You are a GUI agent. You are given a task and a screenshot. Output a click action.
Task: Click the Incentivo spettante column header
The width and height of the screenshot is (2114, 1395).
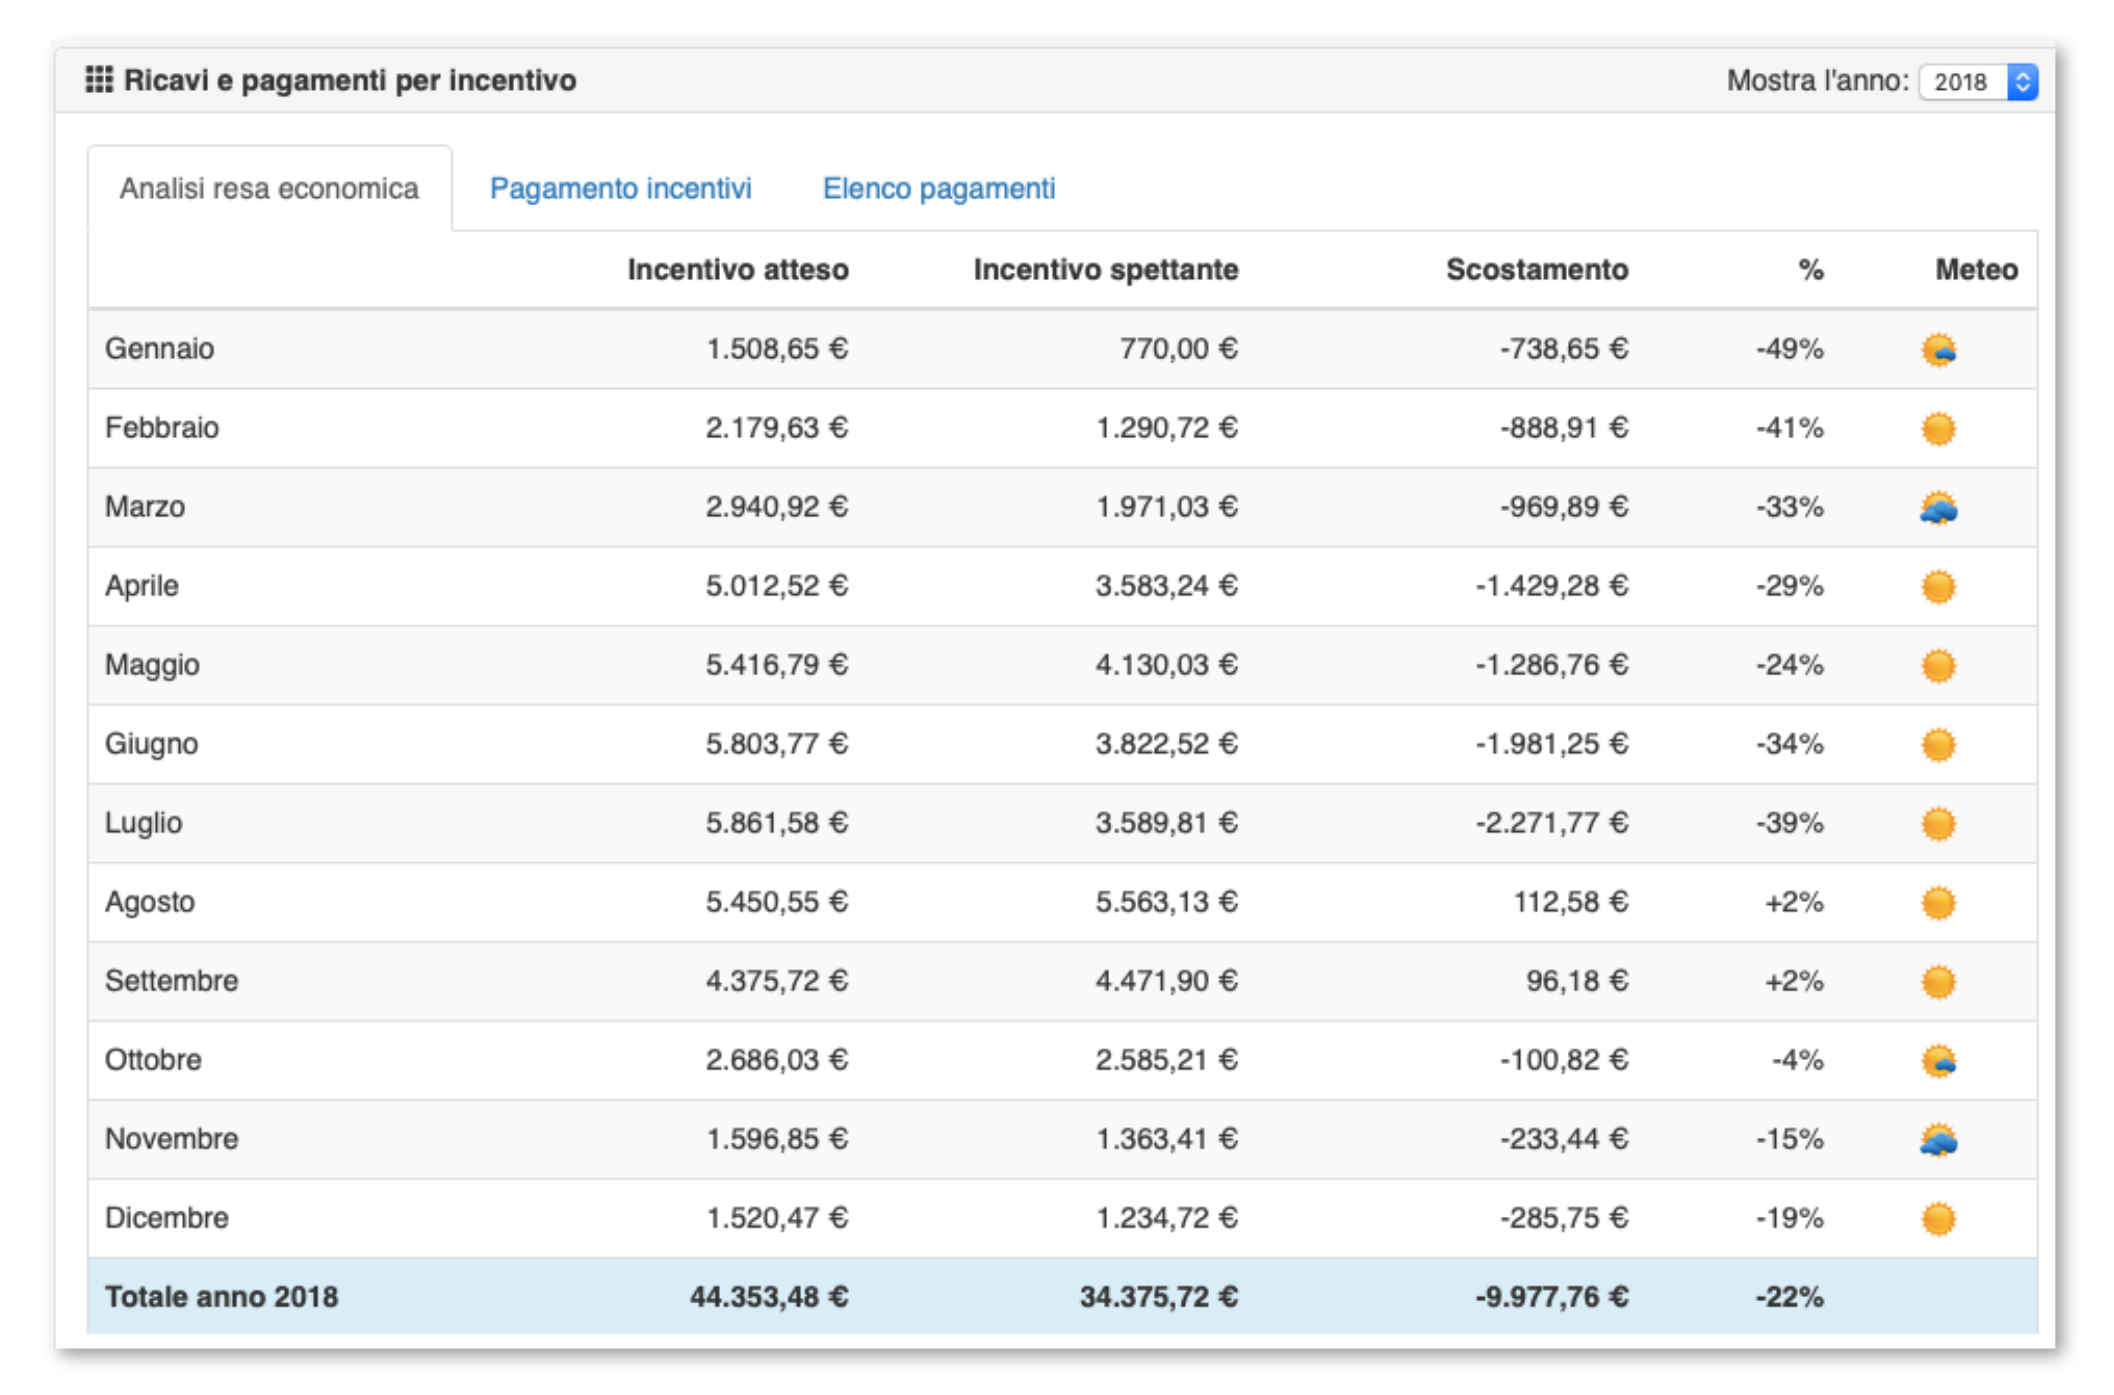click(1106, 269)
